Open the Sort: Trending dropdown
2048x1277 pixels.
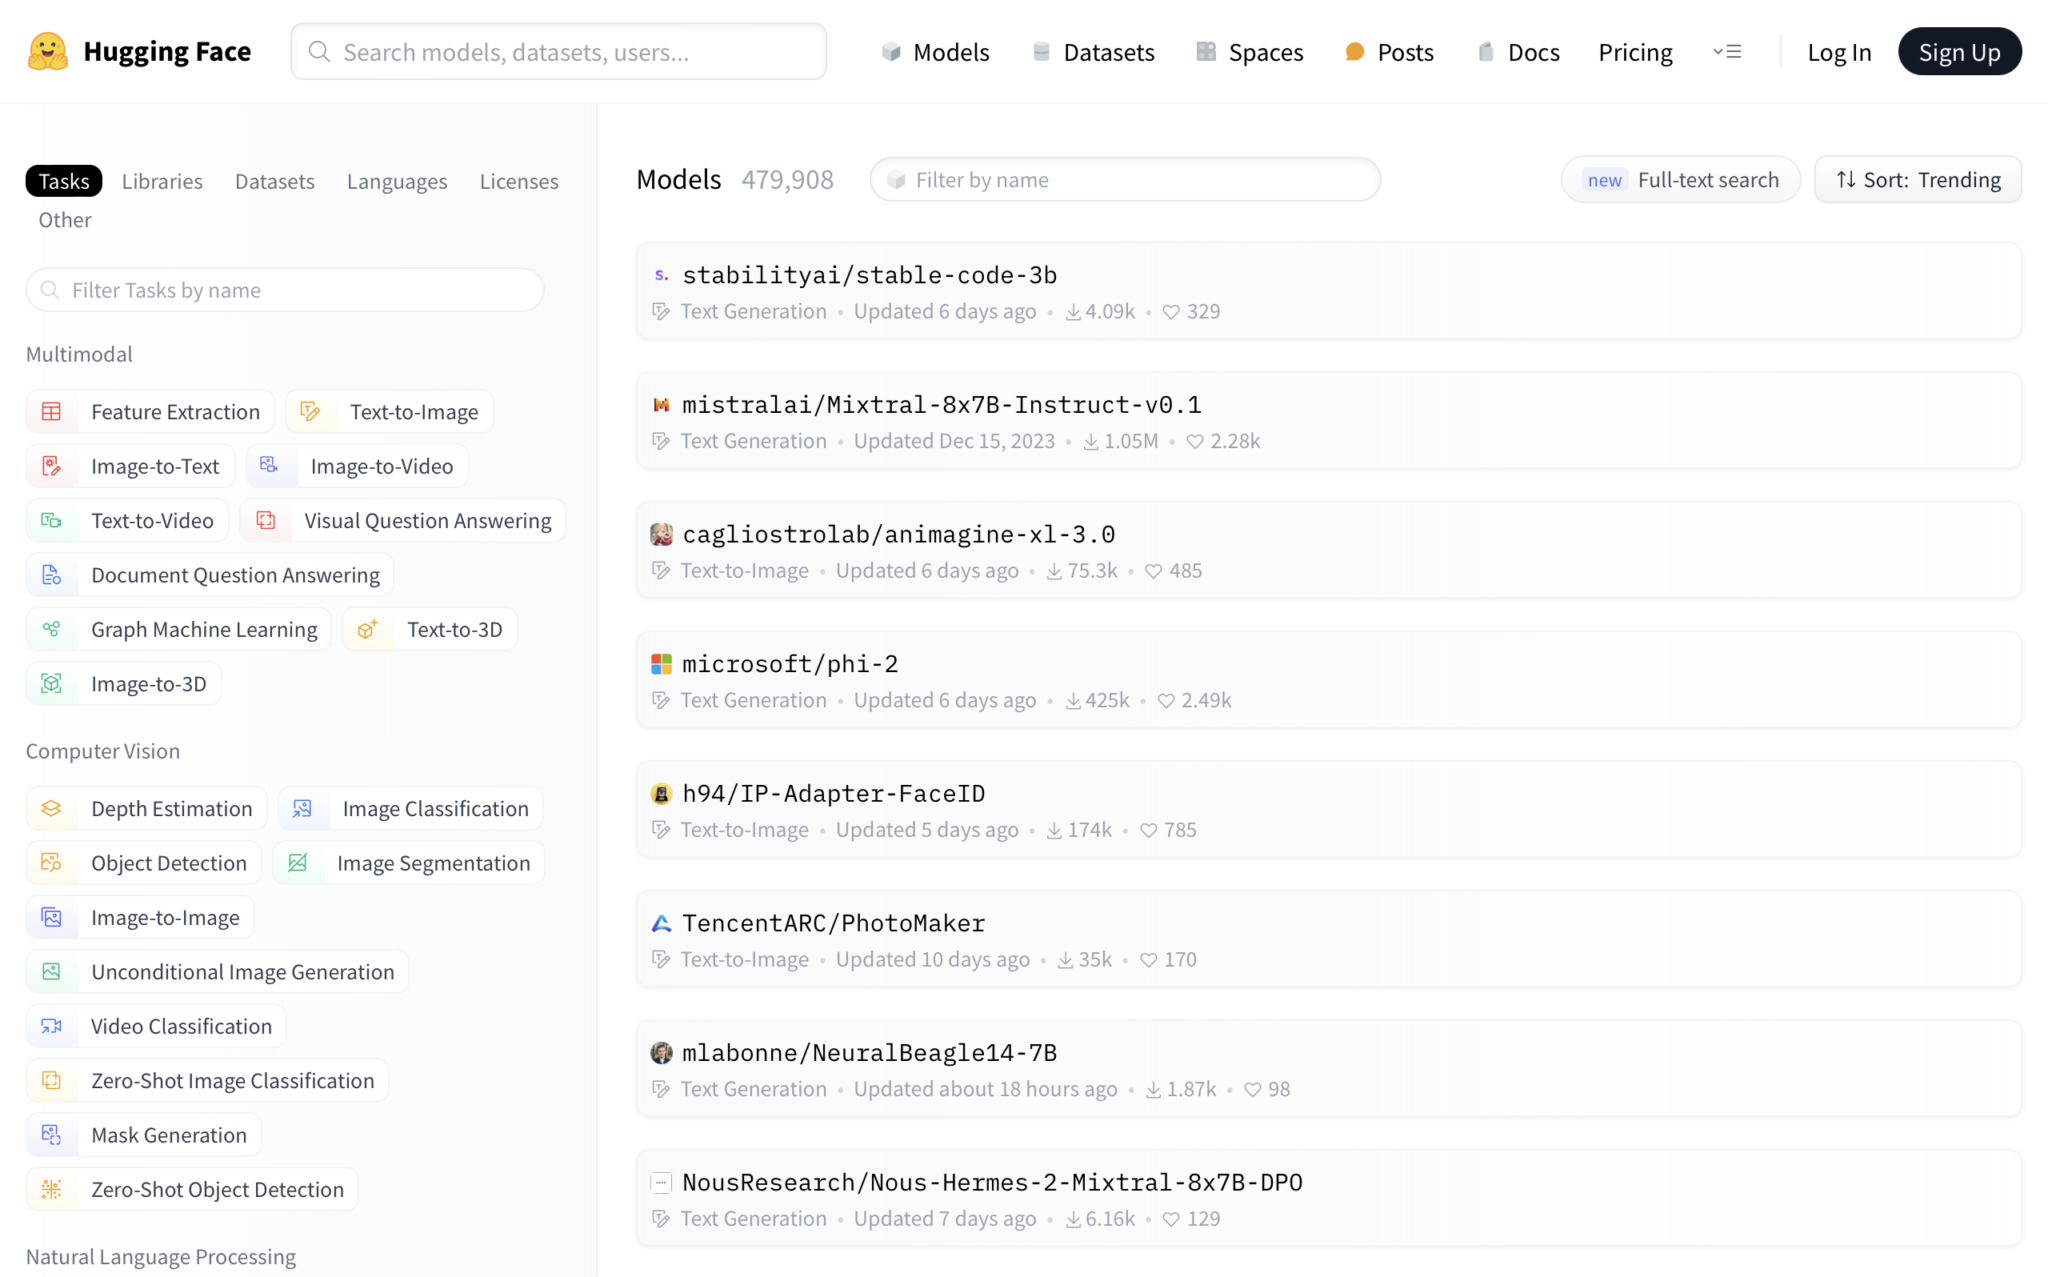pyautogui.click(x=1918, y=180)
